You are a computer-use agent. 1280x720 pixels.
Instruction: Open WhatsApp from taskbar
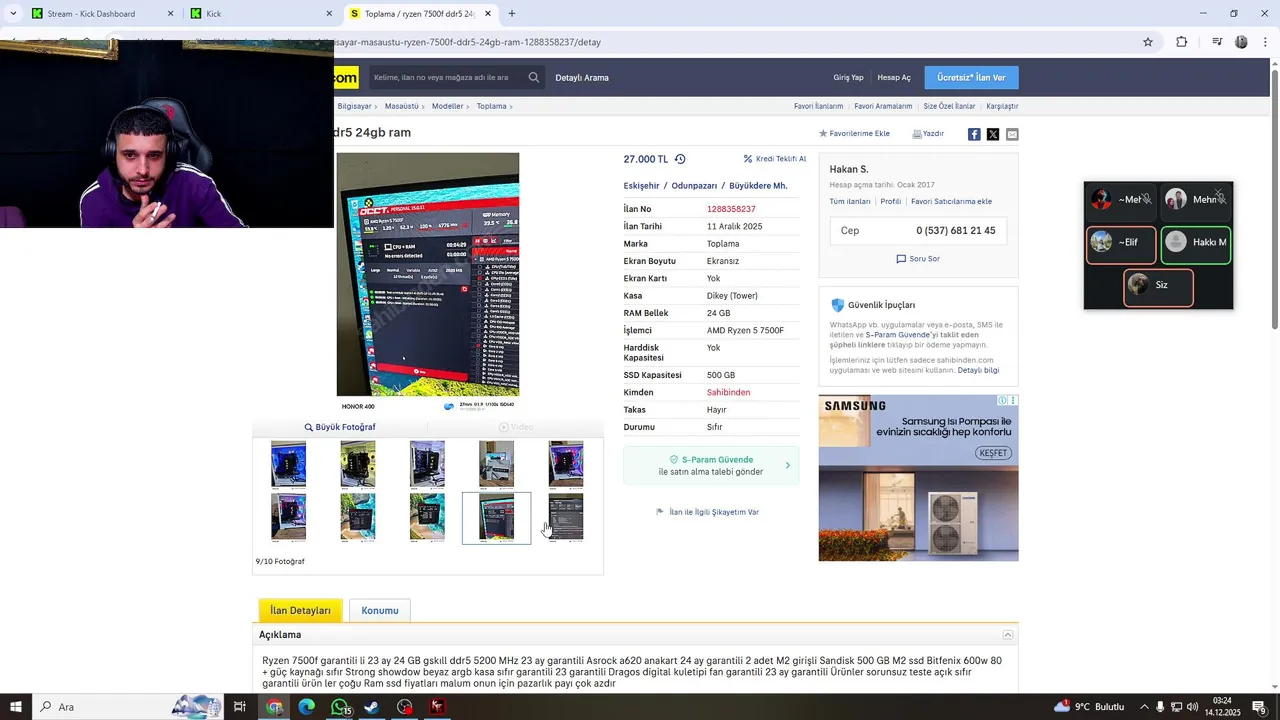[340, 707]
